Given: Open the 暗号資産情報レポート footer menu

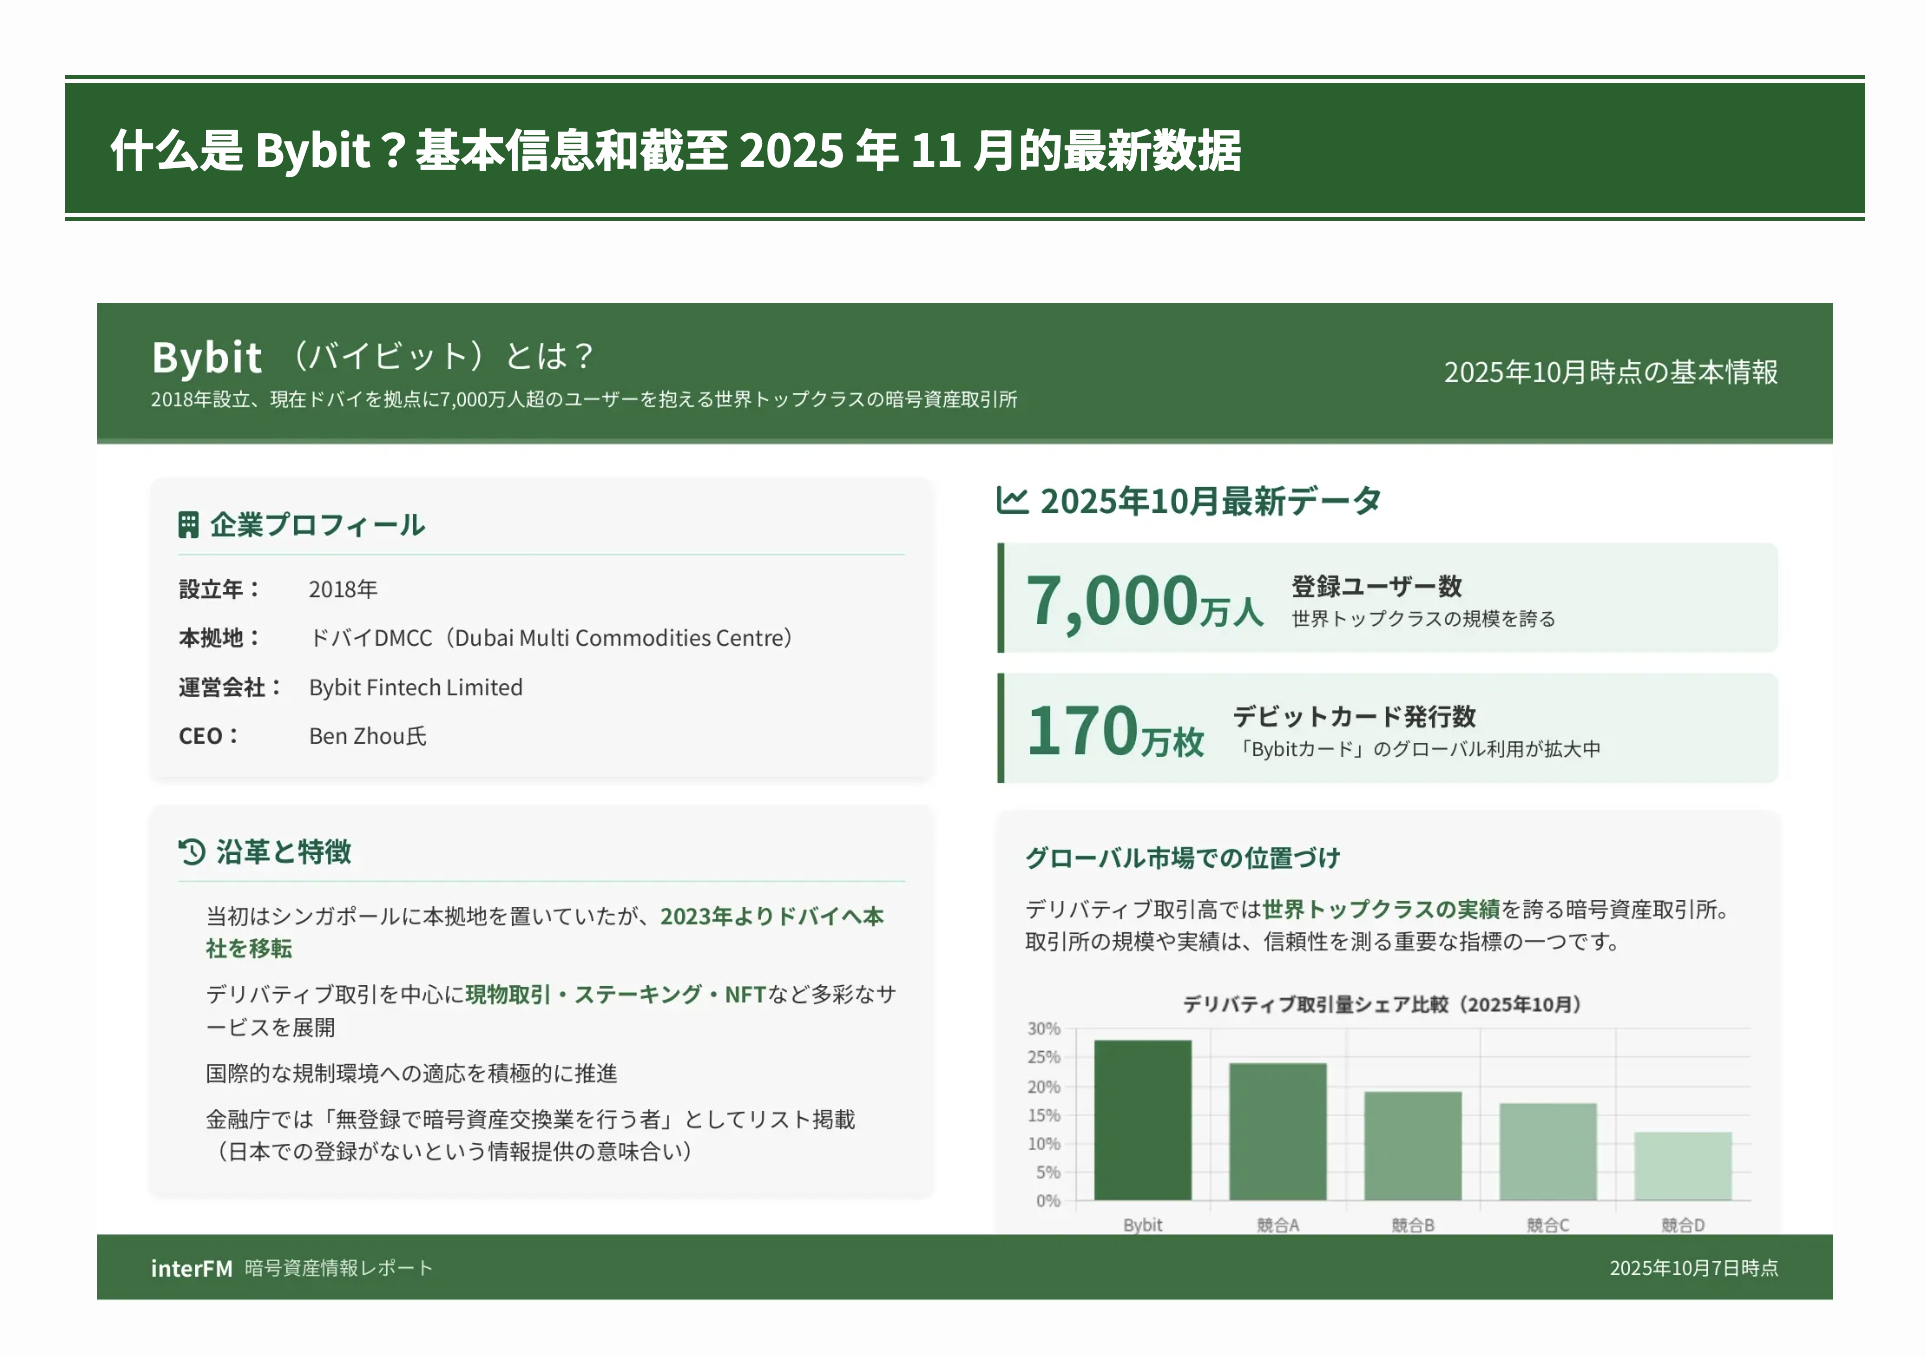Looking at the screenshot, I should 337,1268.
